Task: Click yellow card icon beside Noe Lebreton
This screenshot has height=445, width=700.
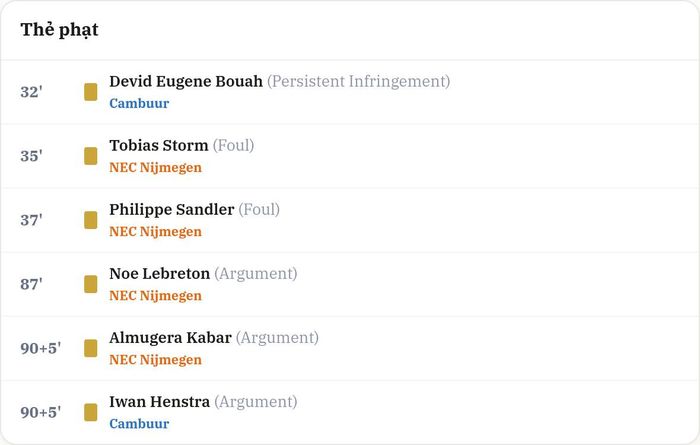Action: click(x=91, y=284)
